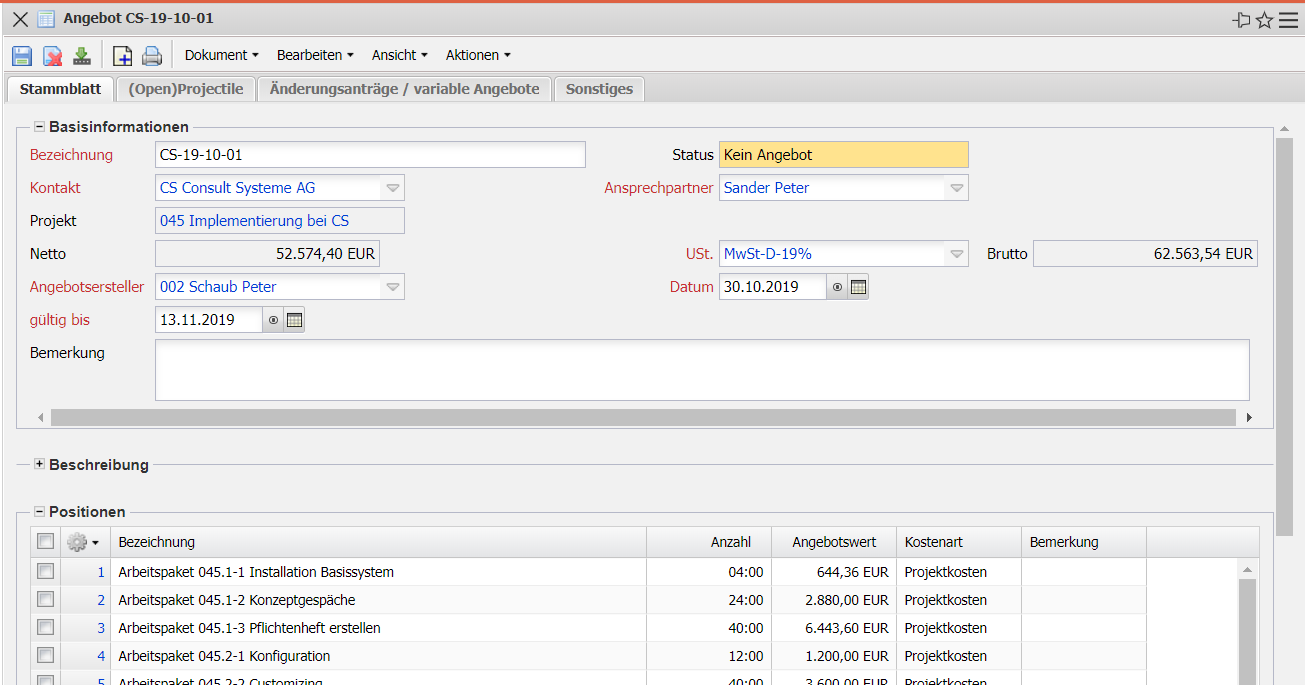The image size is (1305, 685).
Task: Pin the window with the pushpin icon
Action: click(x=1242, y=20)
